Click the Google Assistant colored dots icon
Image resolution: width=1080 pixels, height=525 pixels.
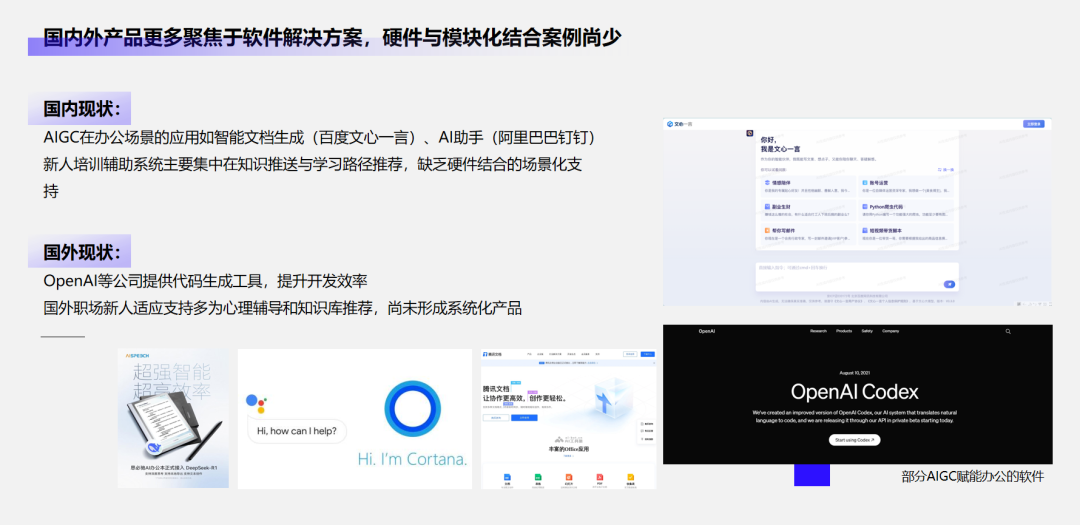coord(256,402)
